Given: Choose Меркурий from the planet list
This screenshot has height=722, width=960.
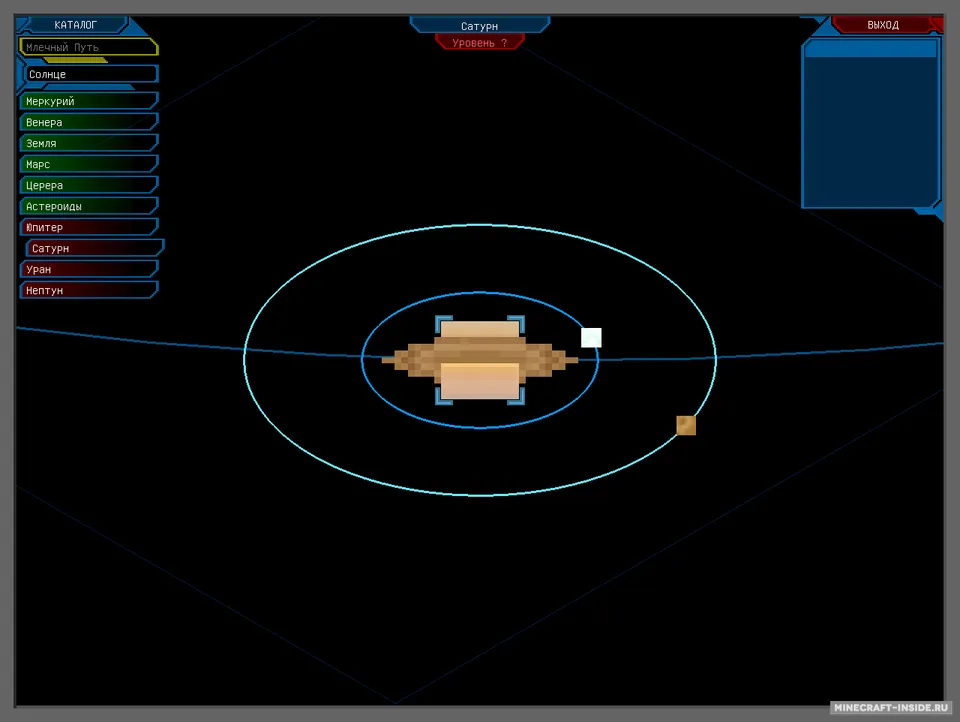Looking at the screenshot, I should (x=89, y=101).
